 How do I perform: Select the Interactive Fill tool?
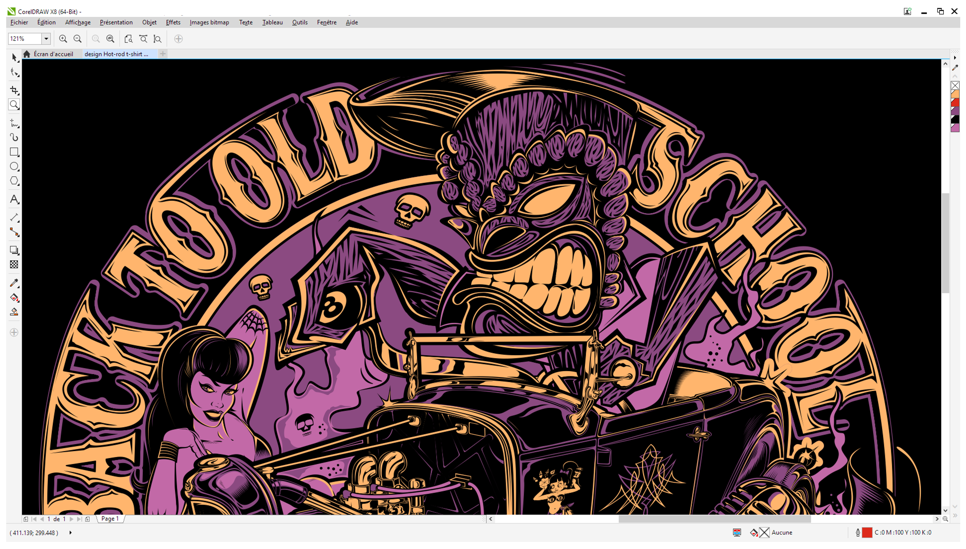(14, 298)
